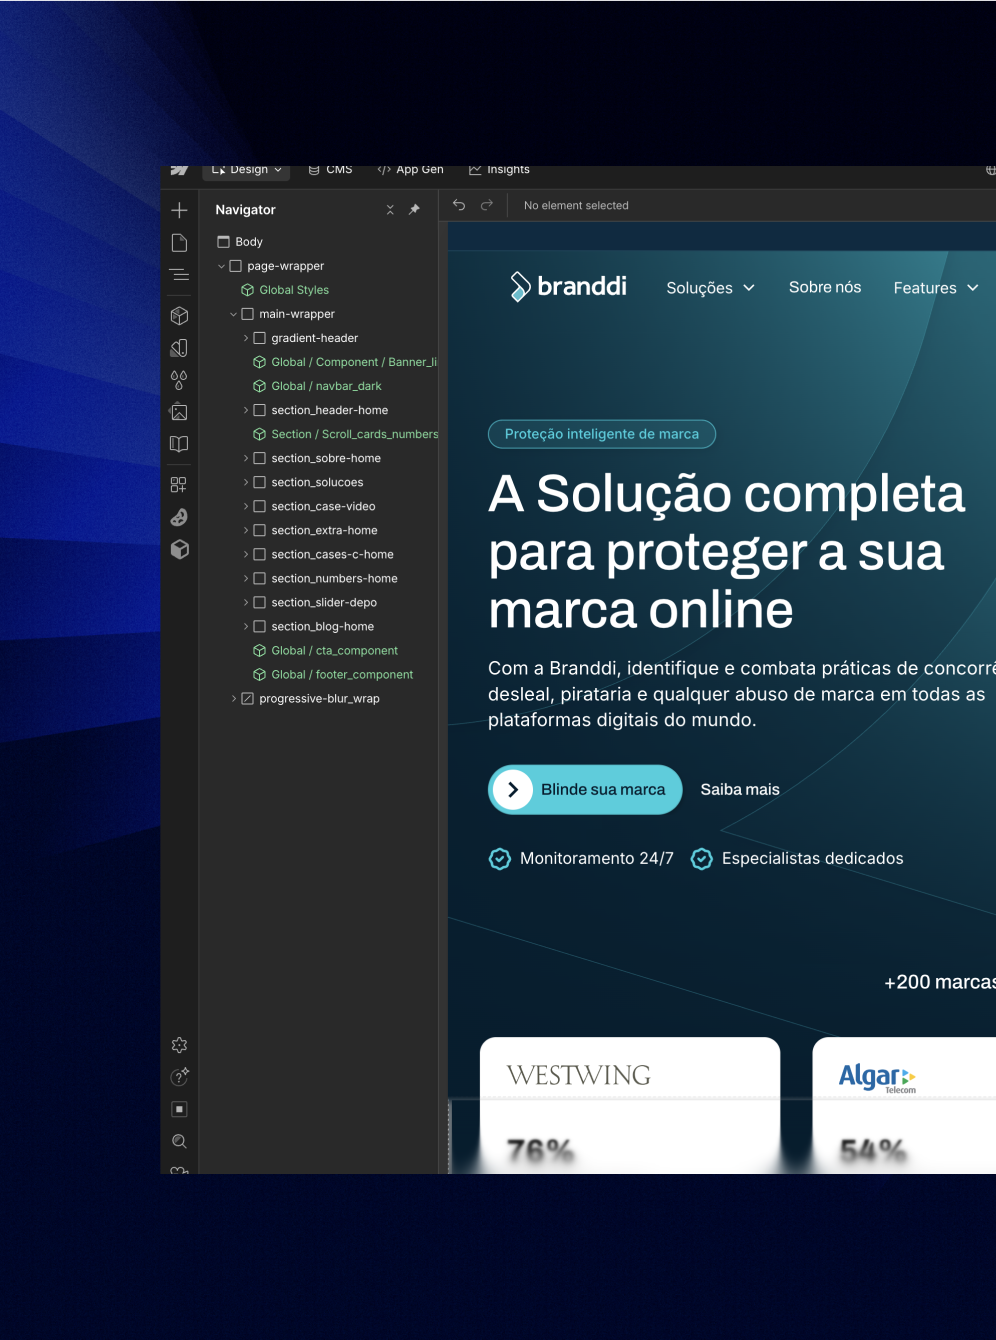The image size is (996, 1340).
Task: Open the Apps grid-plus icon
Action: point(179,485)
